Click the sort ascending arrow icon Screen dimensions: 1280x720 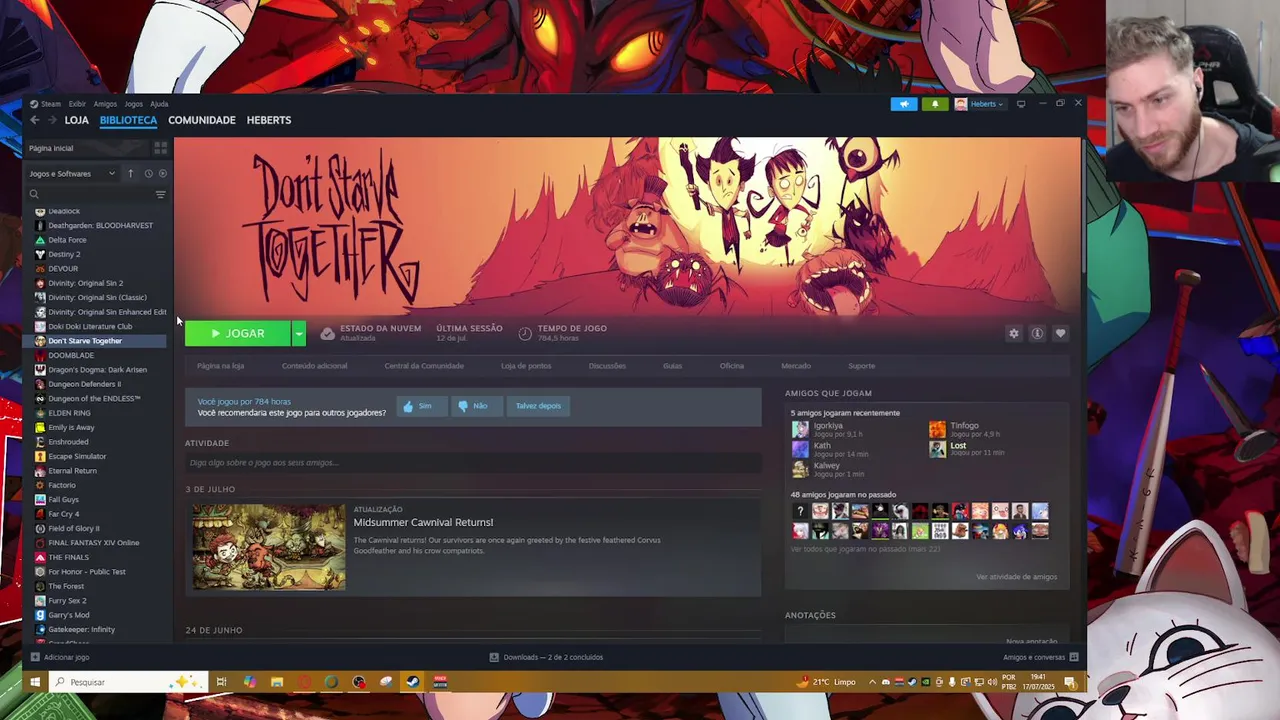130,173
